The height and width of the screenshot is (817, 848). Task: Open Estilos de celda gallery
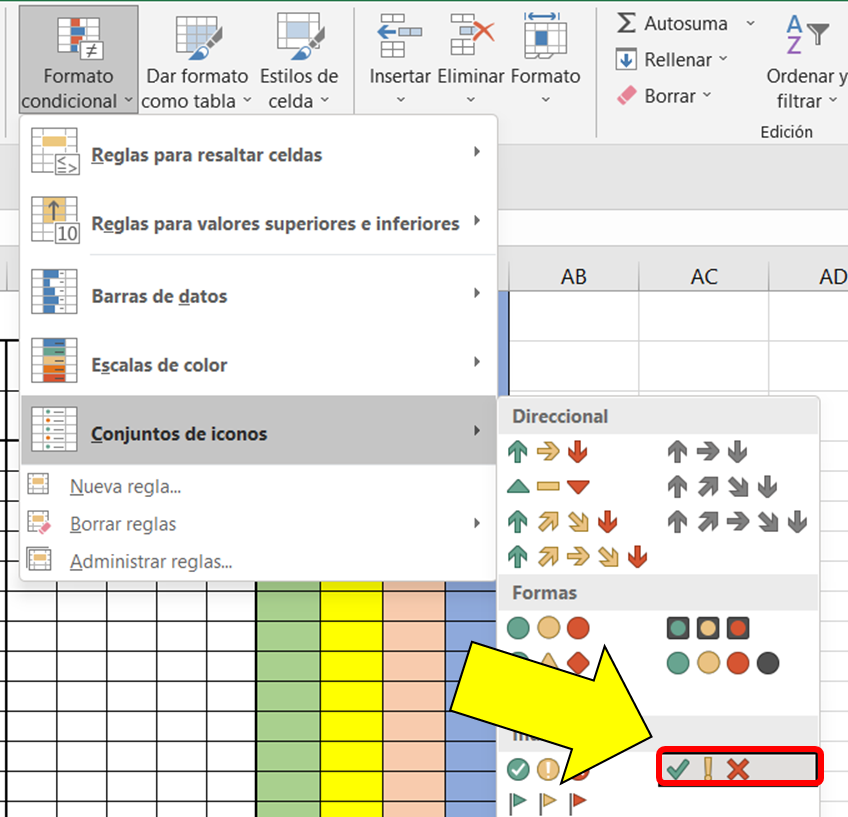coord(299,60)
